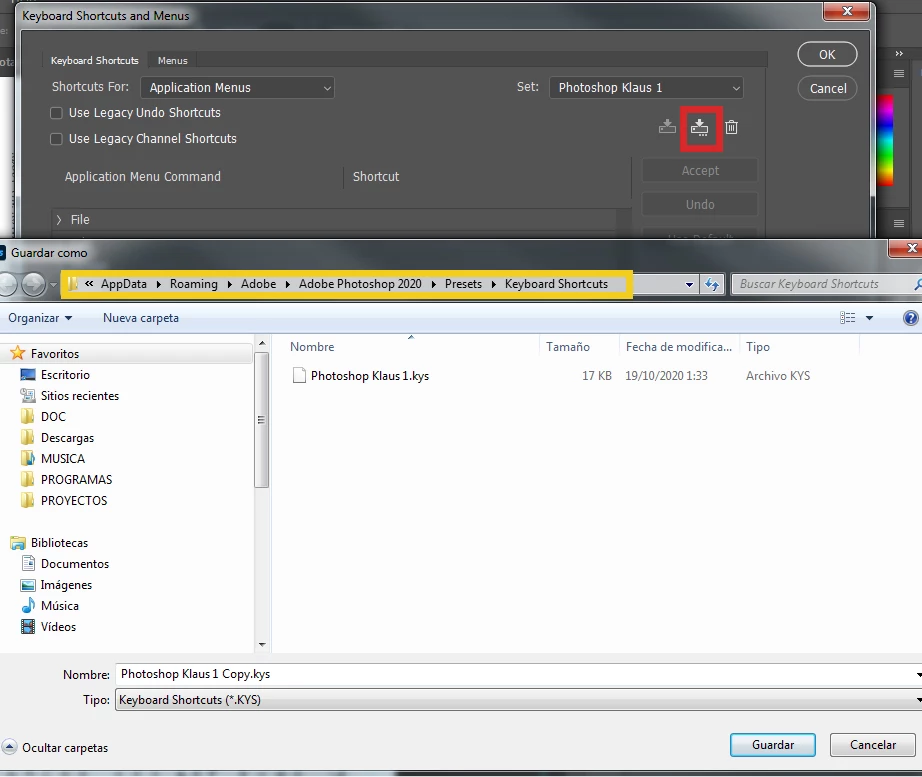Image resolution: width=922 pixels, height=777 pixels.
Task: Click the Photoshop panel collapse double-arrow
Action: tap(899, 54)
